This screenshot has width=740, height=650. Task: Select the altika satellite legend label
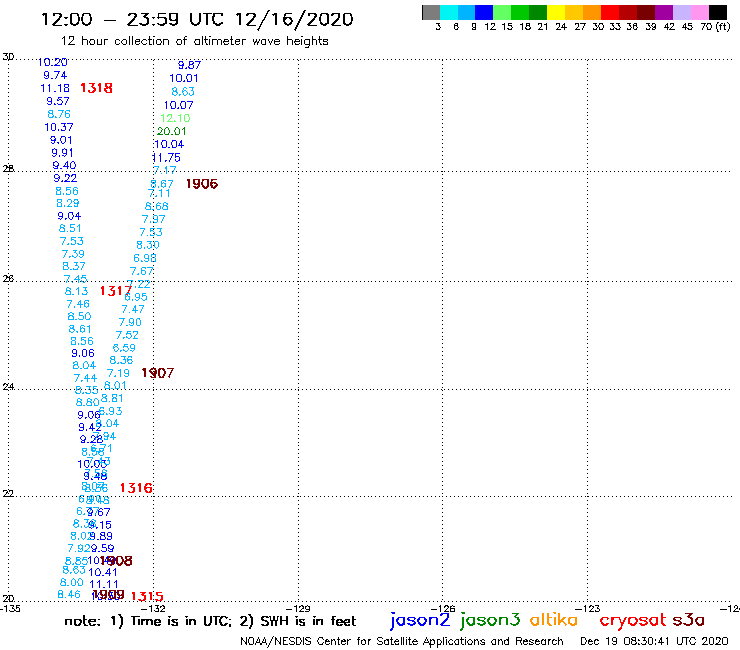(x=553, y=620)
